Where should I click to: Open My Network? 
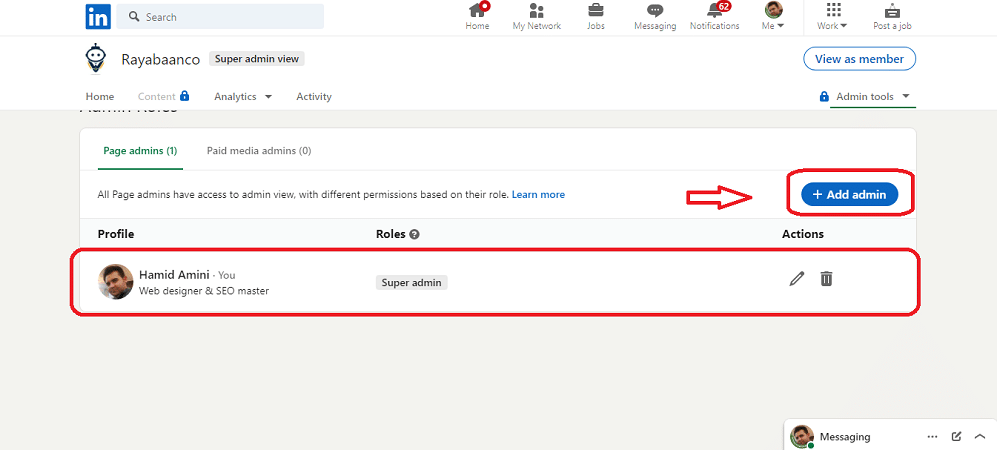coord(537,17)
